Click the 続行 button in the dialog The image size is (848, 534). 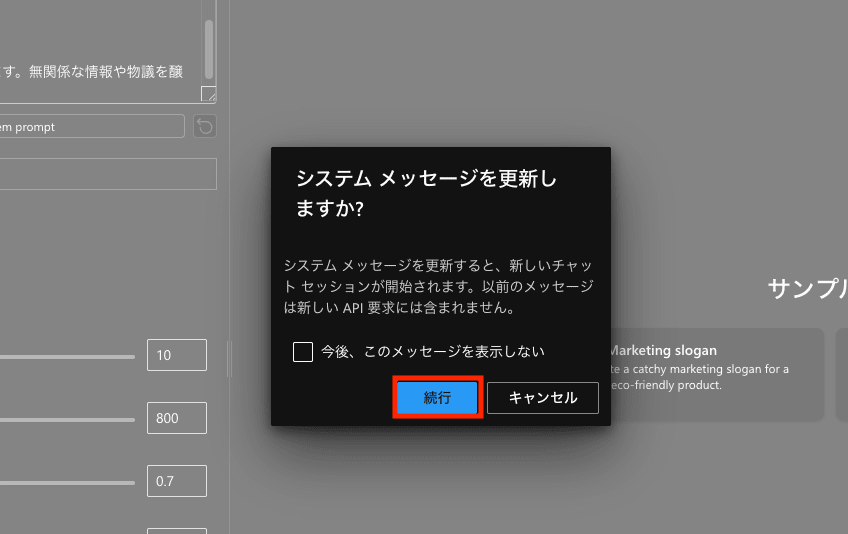438,398
